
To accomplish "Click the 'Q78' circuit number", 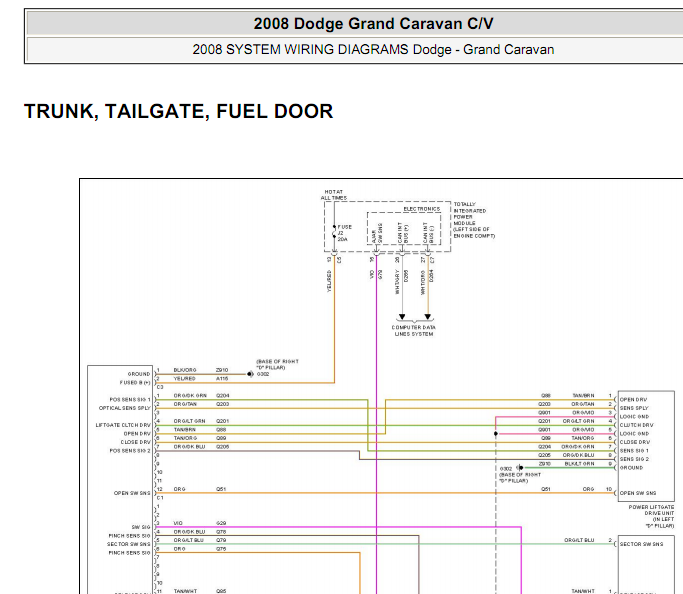I will coord(221,532).
